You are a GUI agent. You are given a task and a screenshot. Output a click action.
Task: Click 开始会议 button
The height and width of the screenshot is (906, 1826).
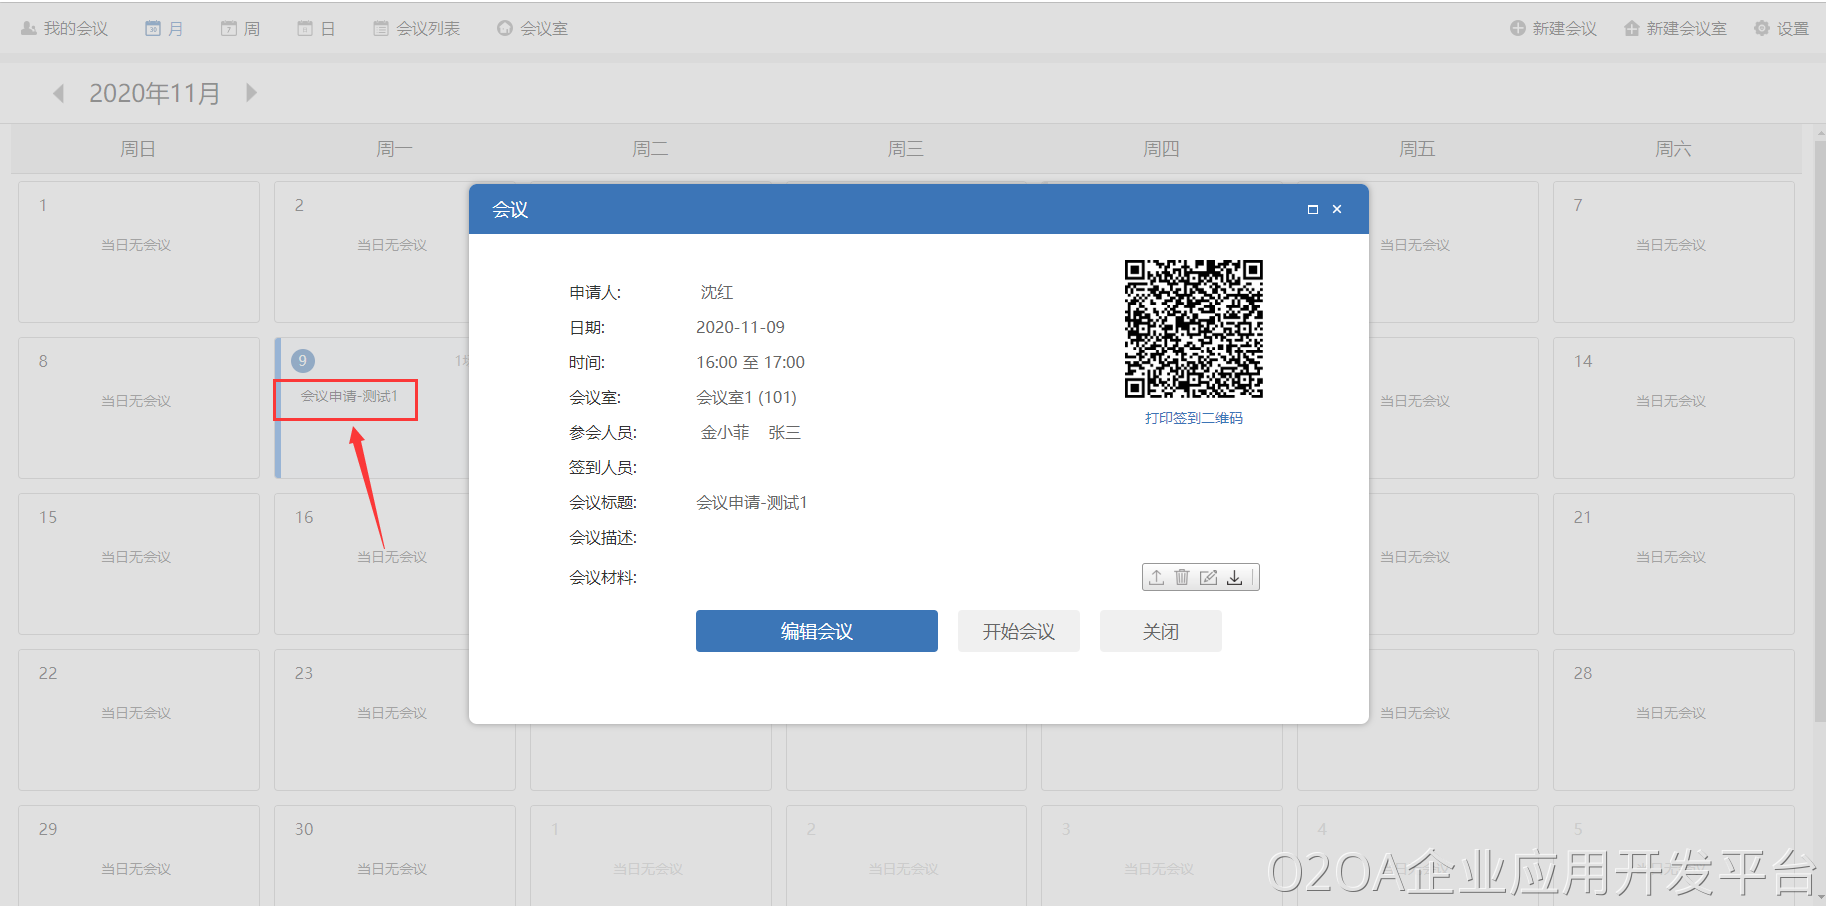(x=1018, y=631)
